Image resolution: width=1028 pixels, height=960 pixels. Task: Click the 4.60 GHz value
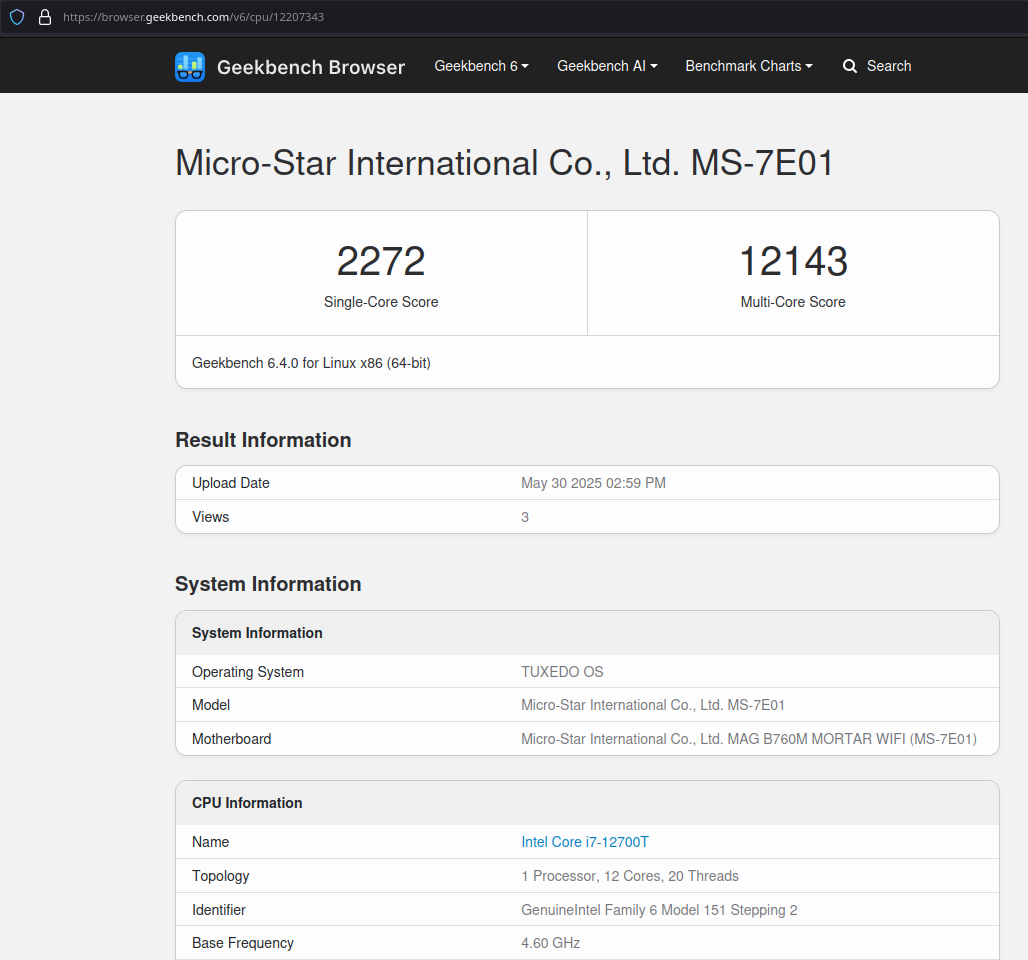click(551, 943)
